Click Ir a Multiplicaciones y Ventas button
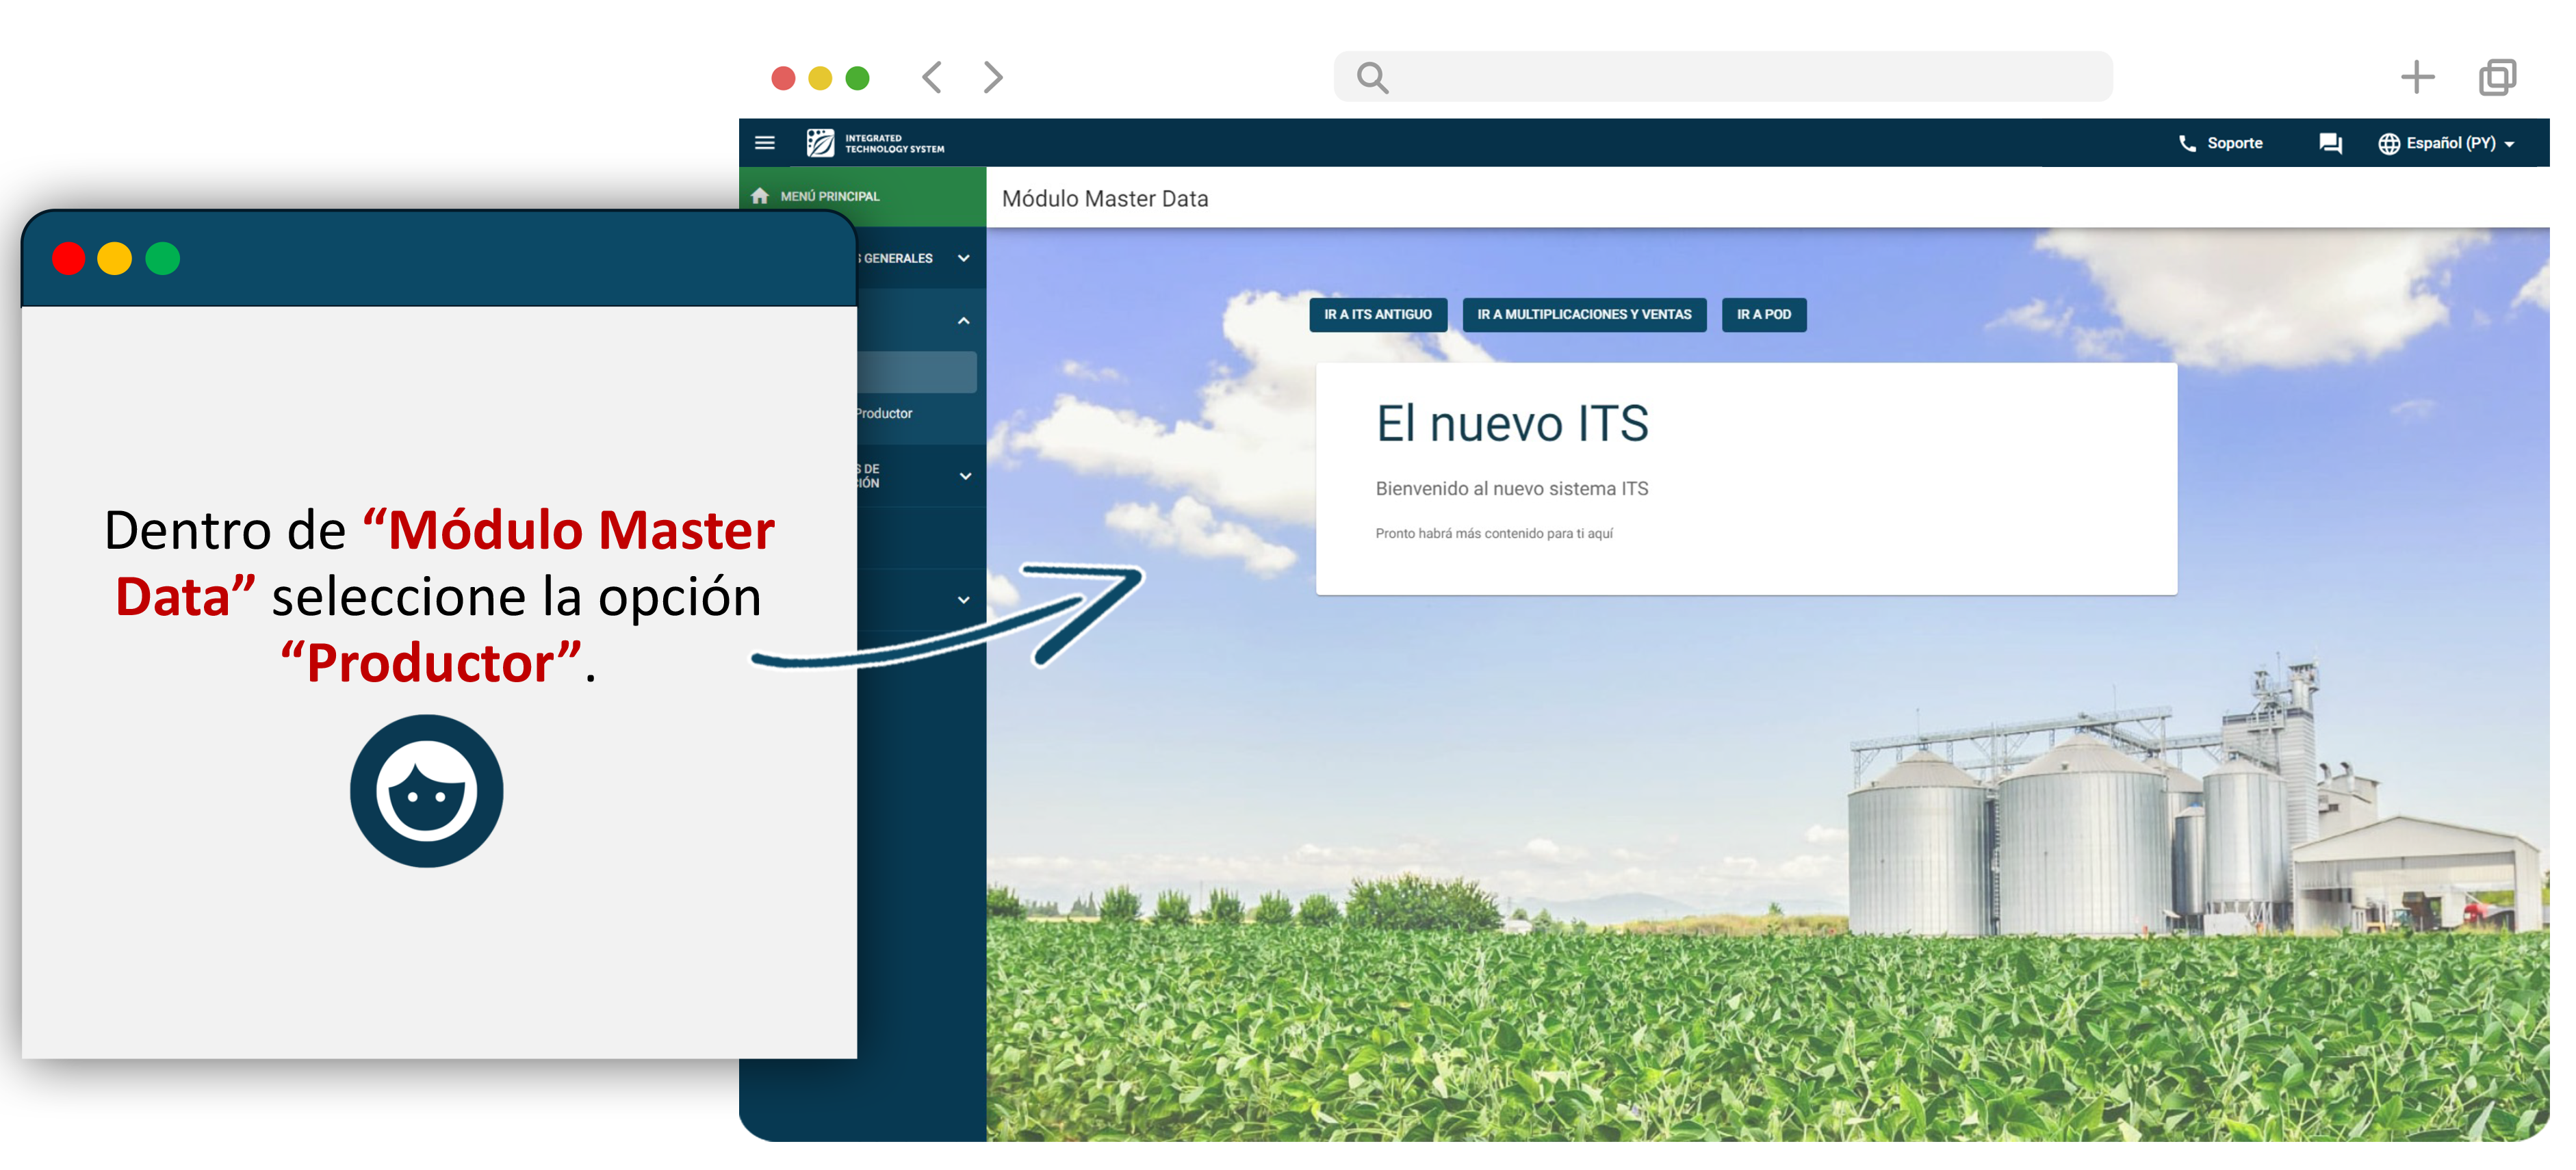 (x=1583, y=314)
